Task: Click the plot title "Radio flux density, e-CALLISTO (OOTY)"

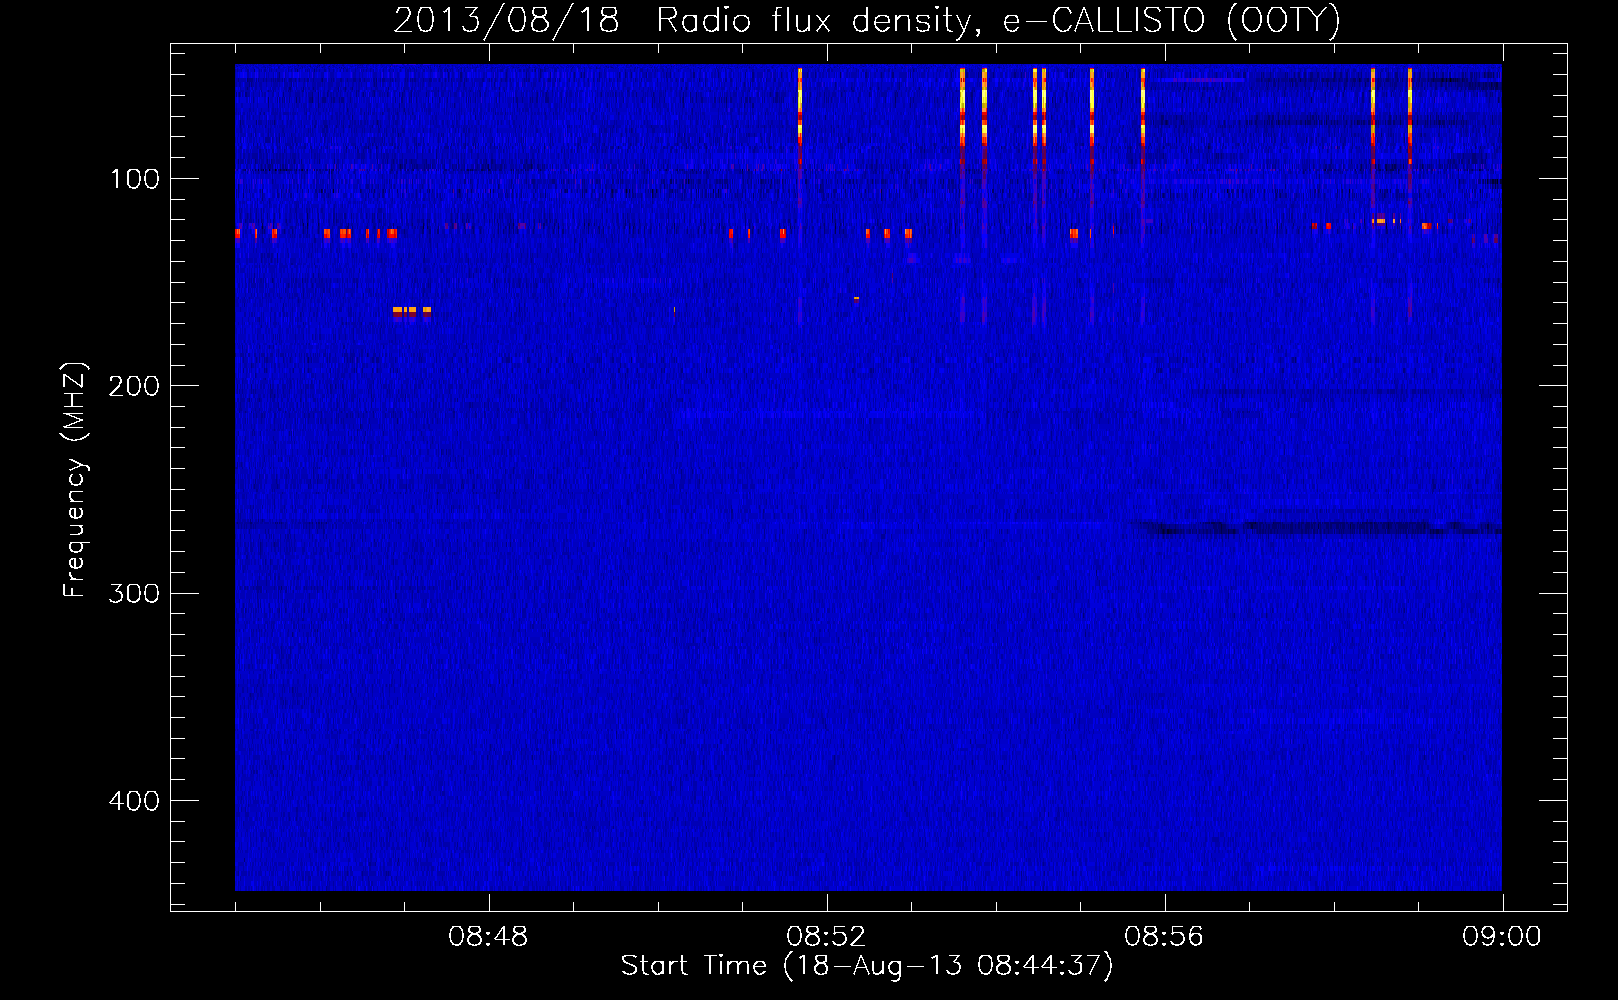Action: [998, 21]
